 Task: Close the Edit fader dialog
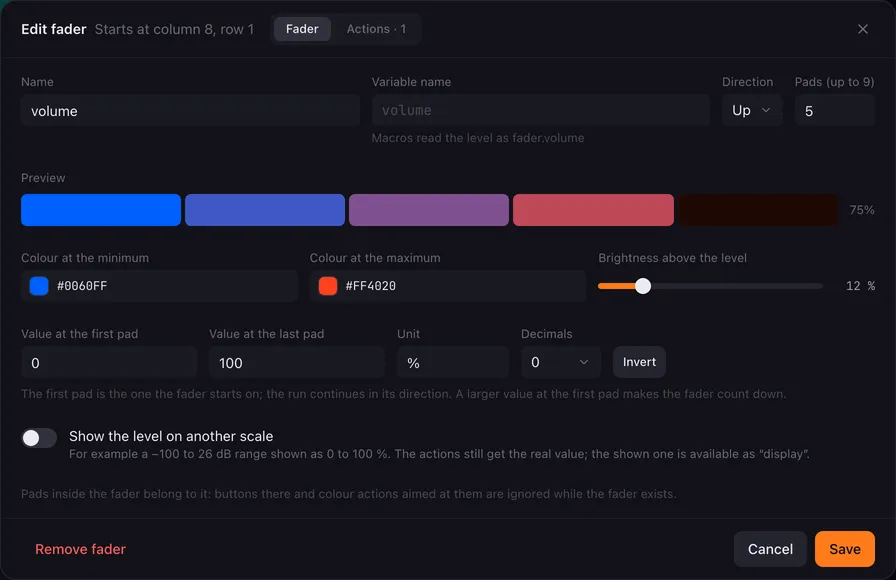[862, 29]
